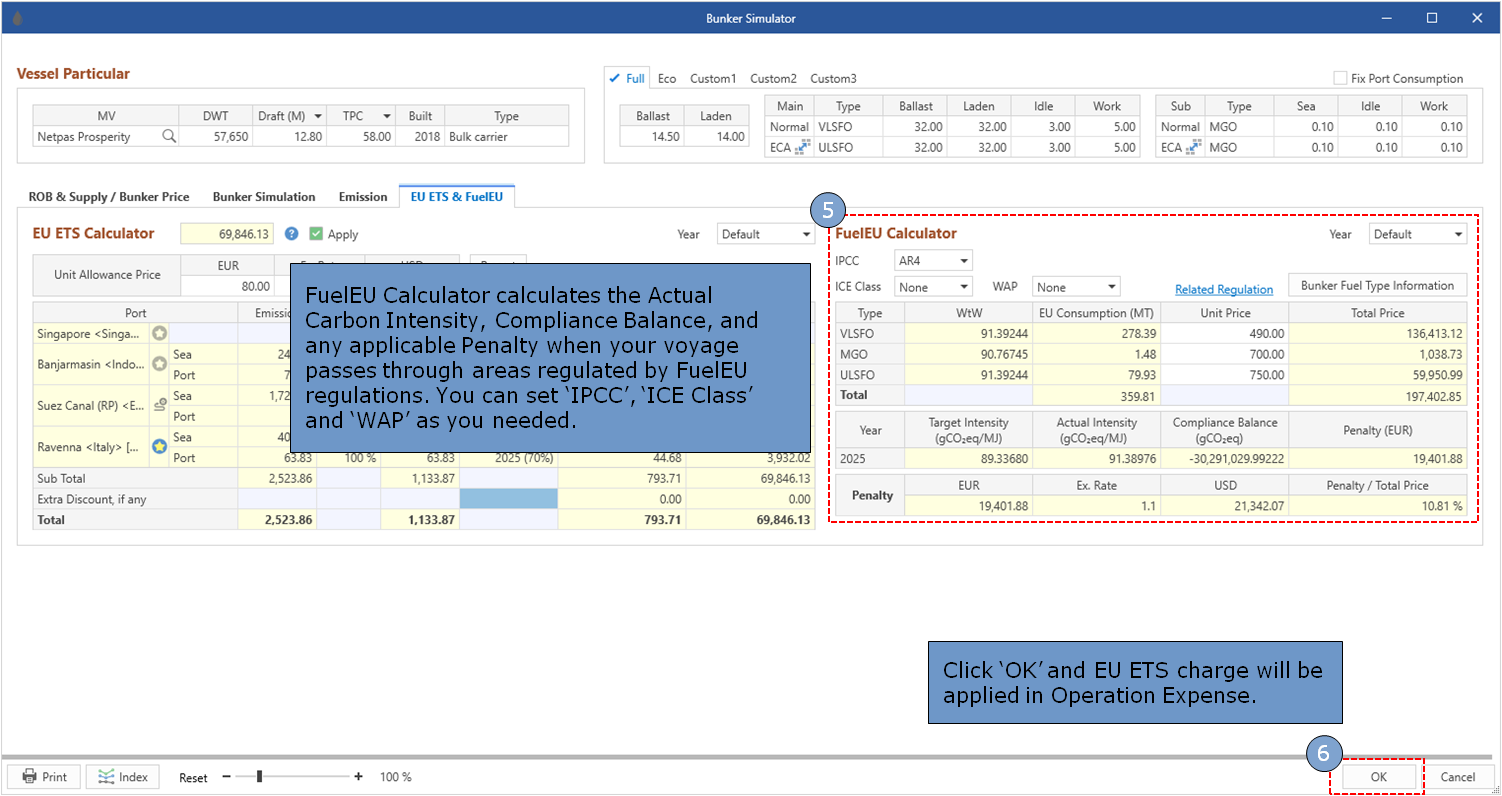Viewport: 1502px width, 796px height.
Task: Click the EU ETS total amount field
Action: click(x=226, y=234)
